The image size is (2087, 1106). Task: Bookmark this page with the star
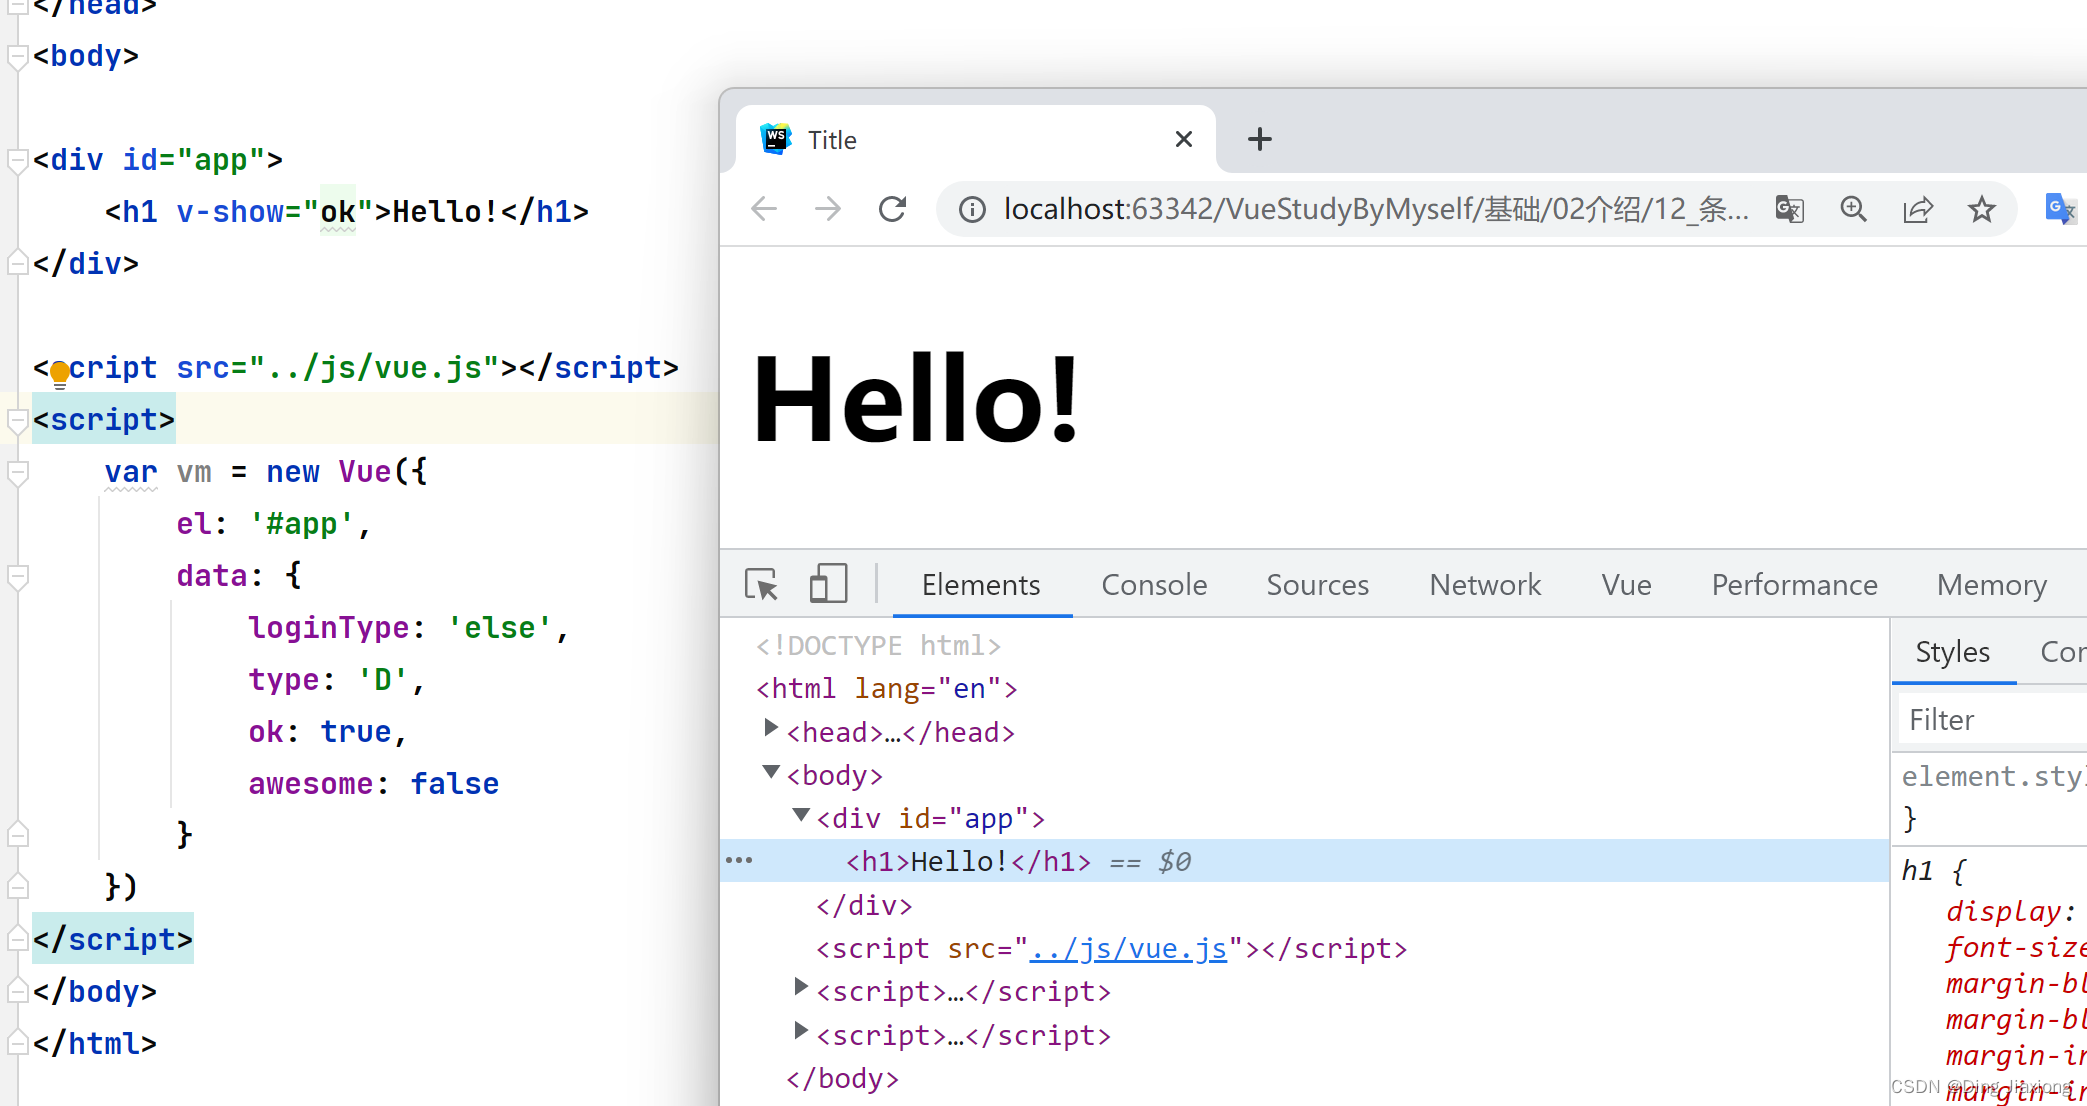pyautogui.click(x=1982, y=209)
